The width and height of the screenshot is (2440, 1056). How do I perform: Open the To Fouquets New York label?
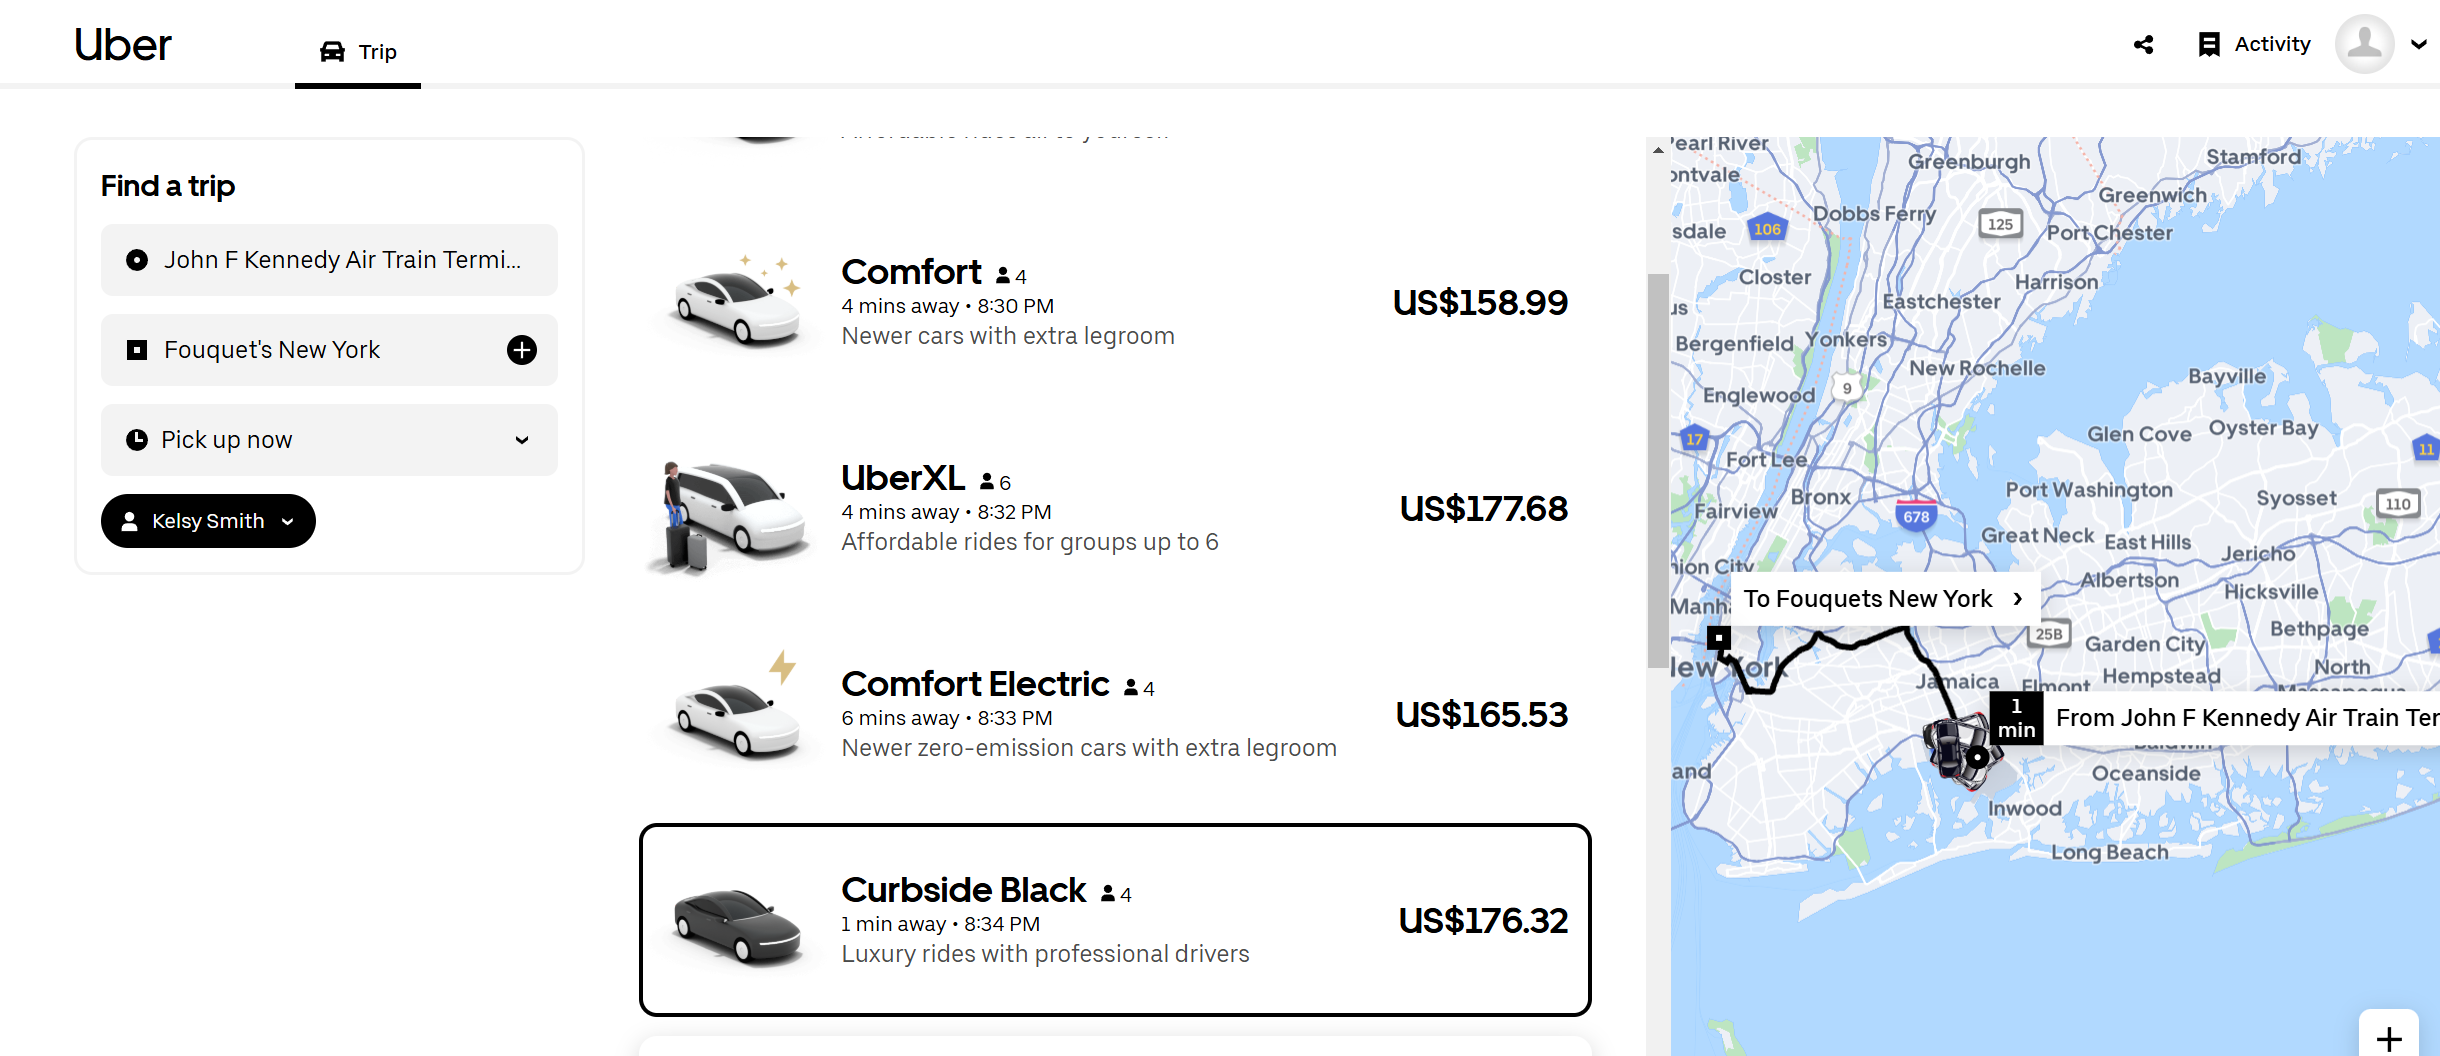pyautogui.click(x=1882, y=599)
